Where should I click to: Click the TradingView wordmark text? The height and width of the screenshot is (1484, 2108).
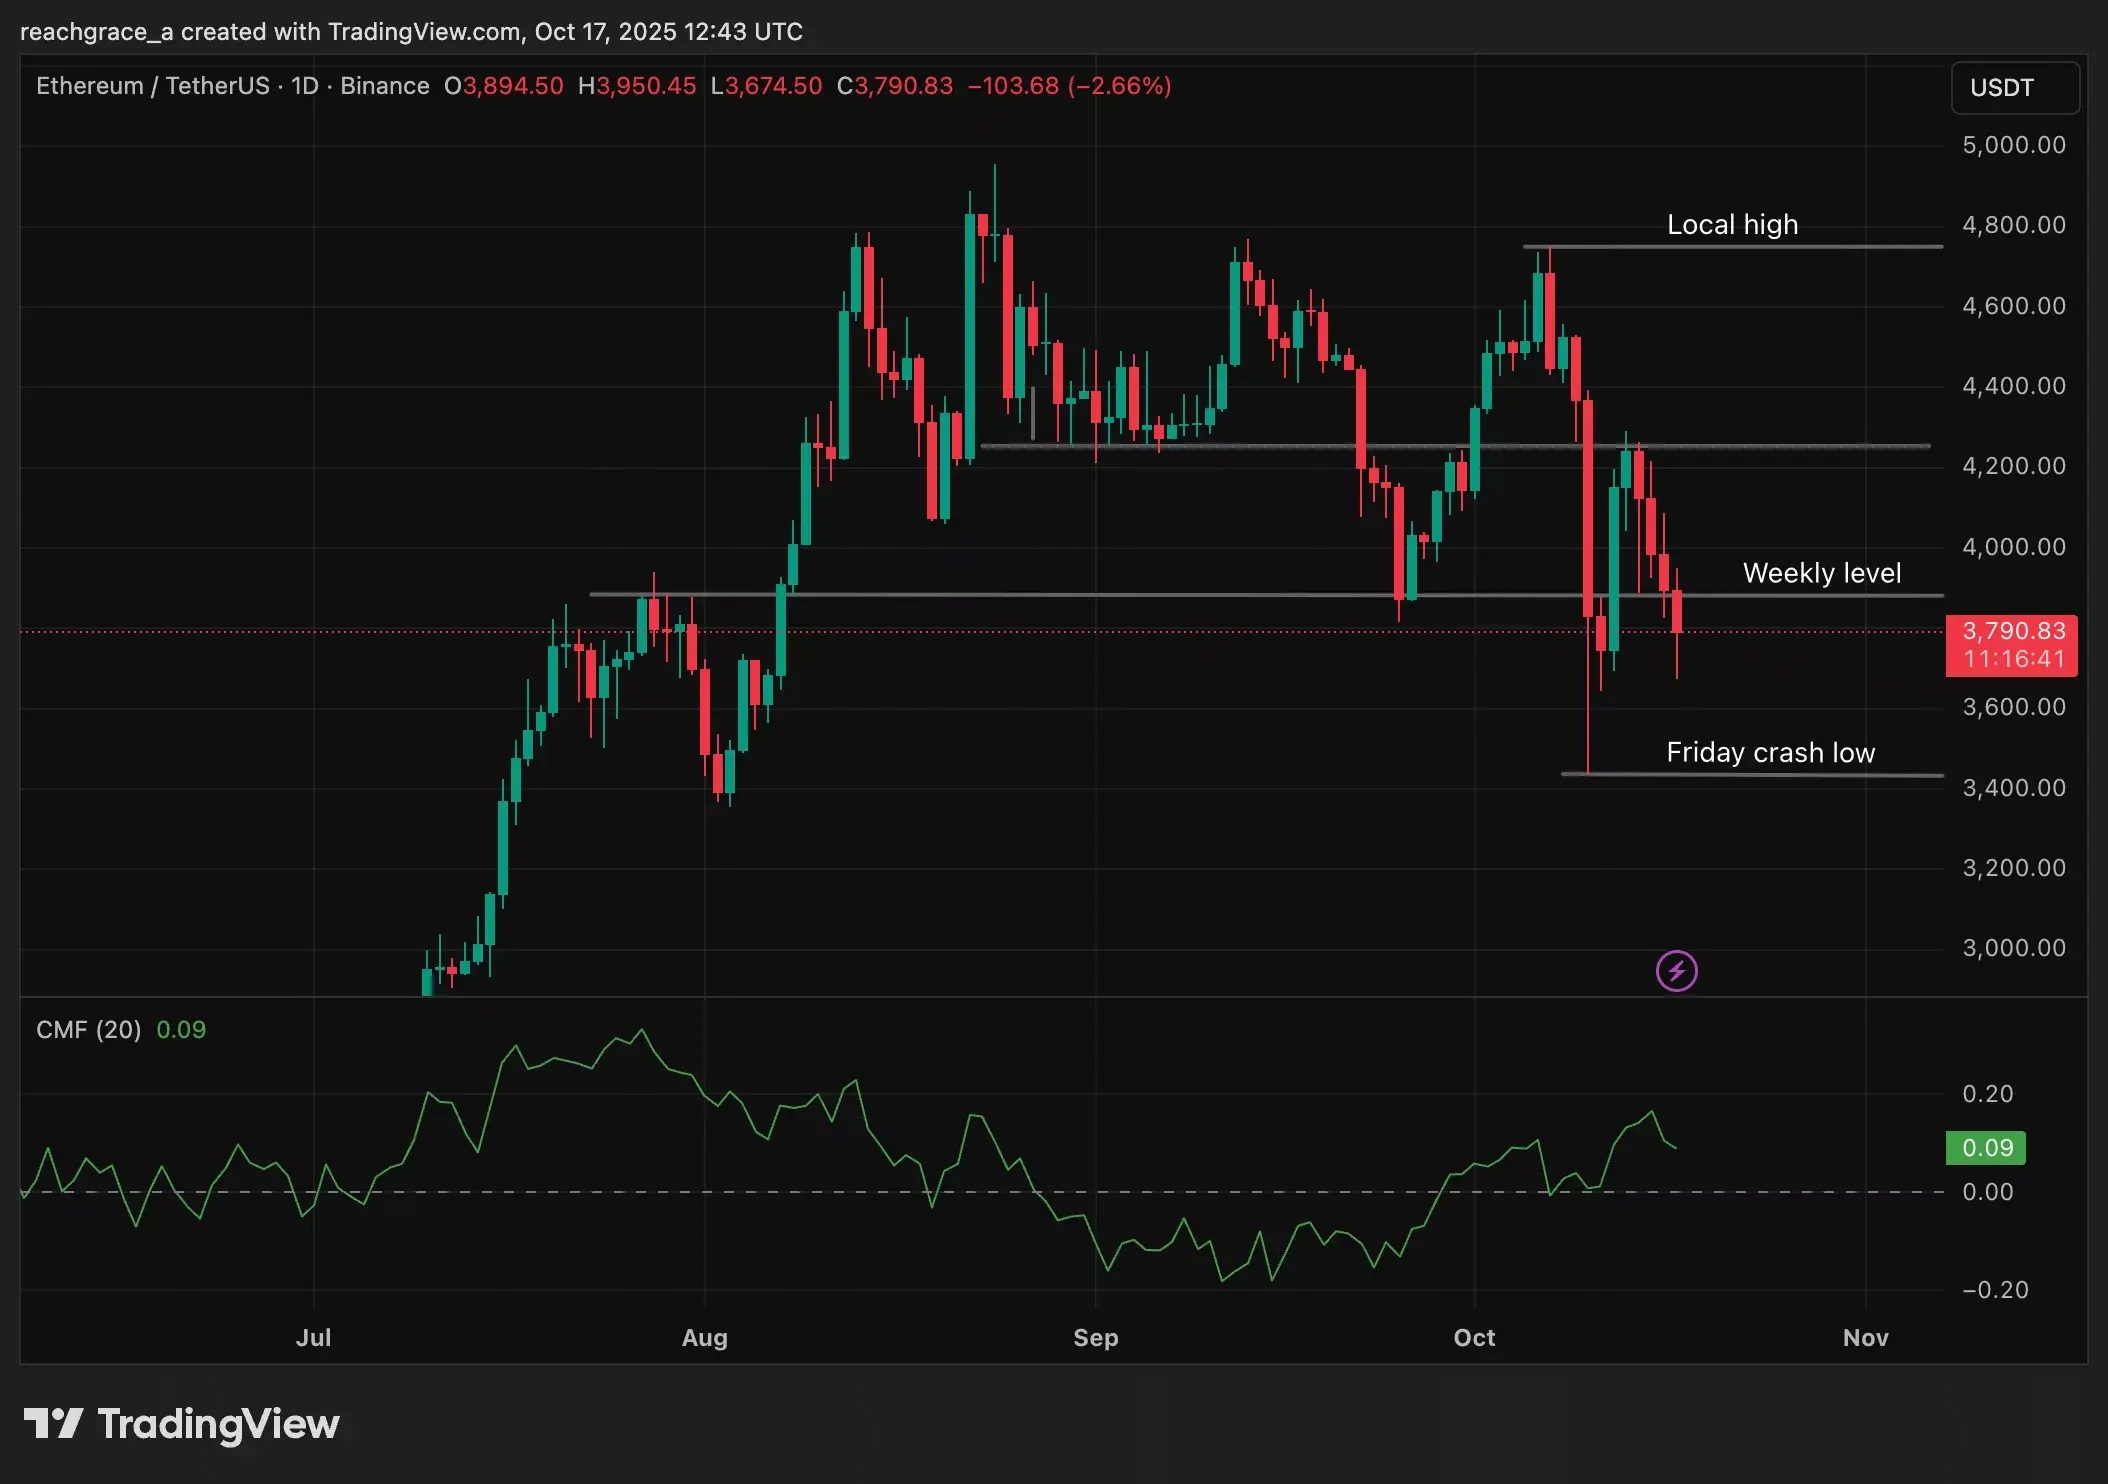tap(218, 1424)
